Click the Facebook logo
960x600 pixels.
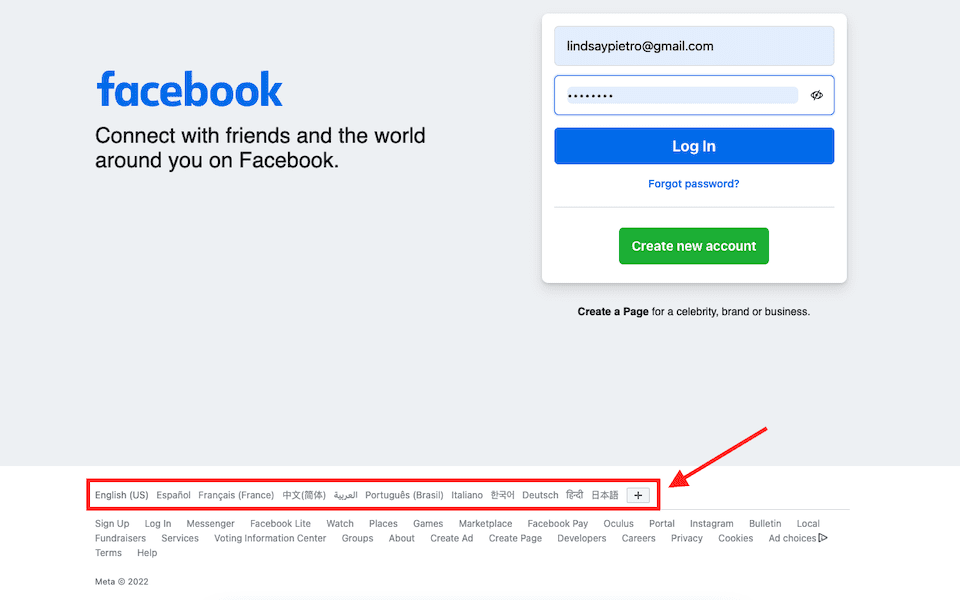pyautogui.click(x=189, y=90)
